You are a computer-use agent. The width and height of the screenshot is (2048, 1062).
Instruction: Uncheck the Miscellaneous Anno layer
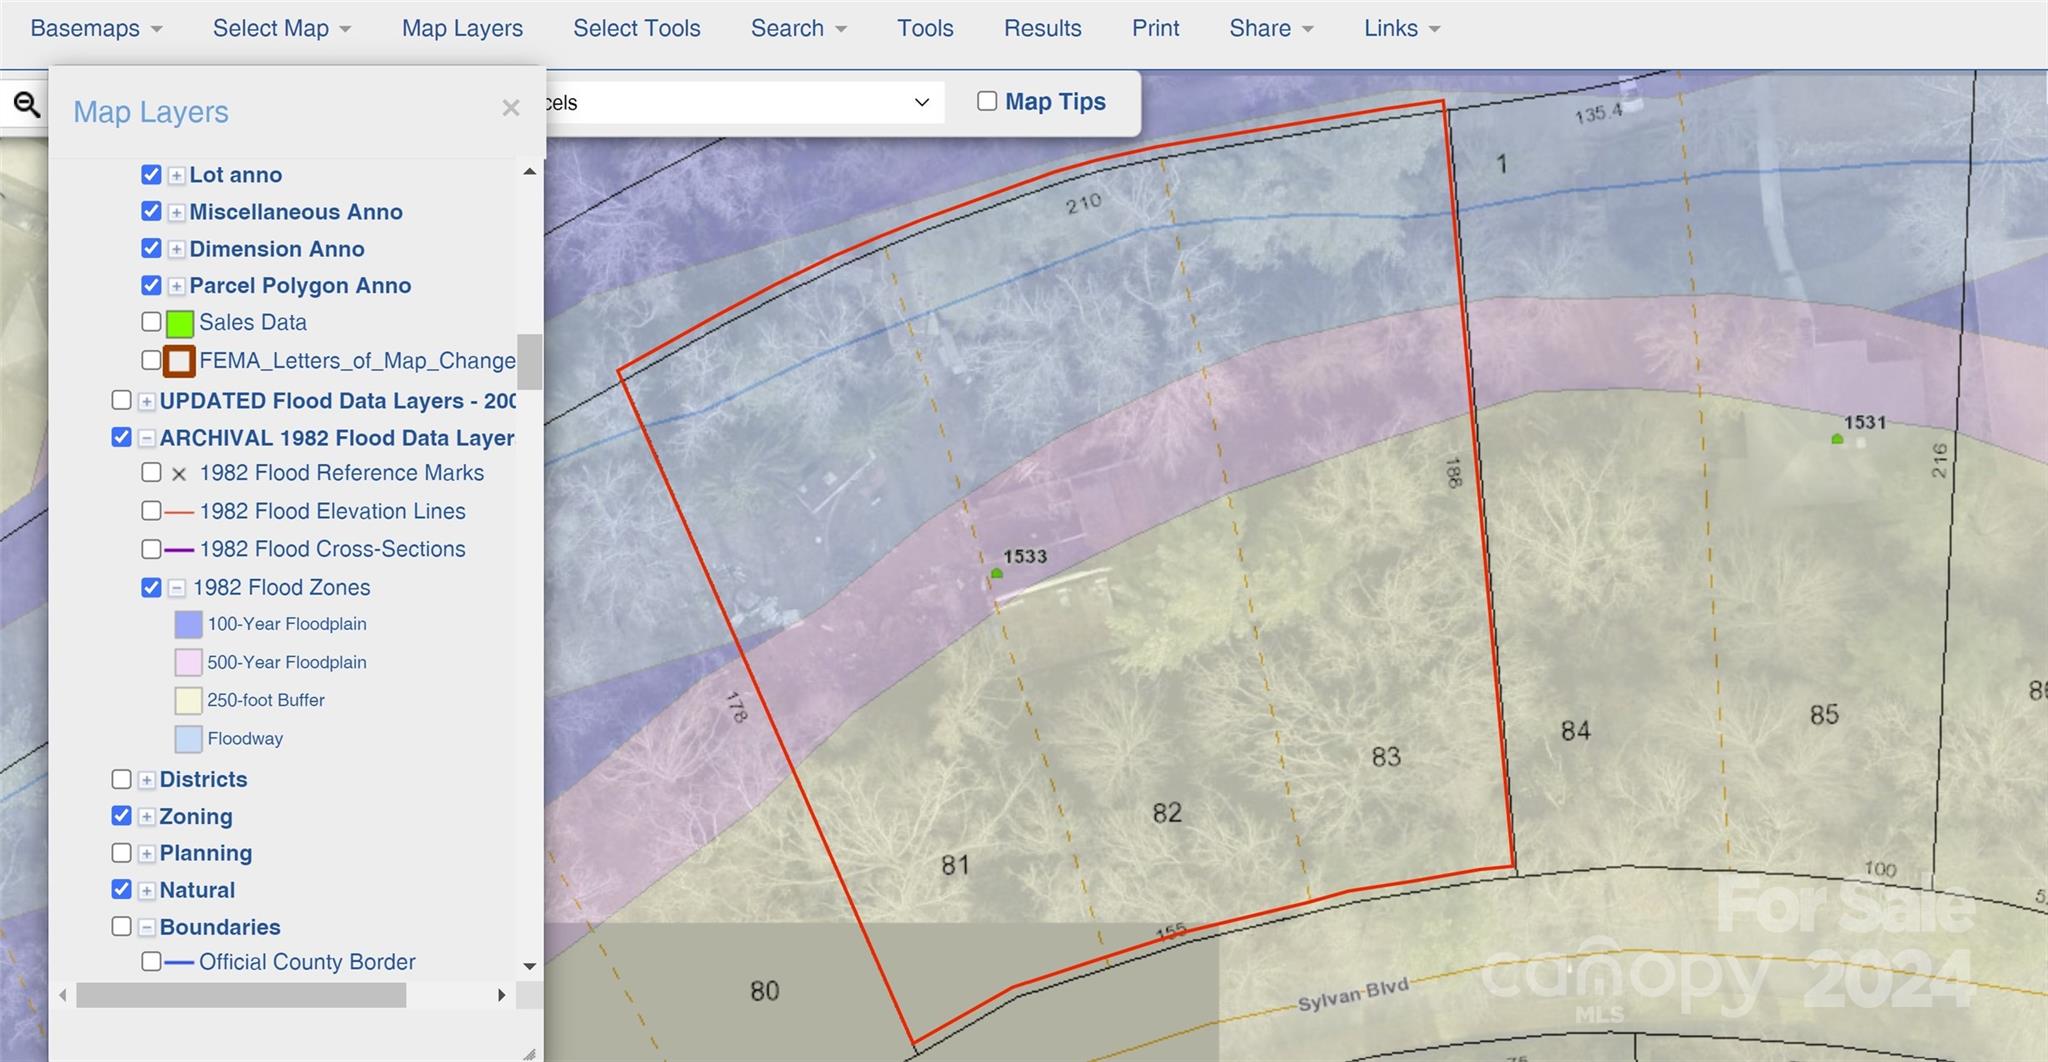151,211
